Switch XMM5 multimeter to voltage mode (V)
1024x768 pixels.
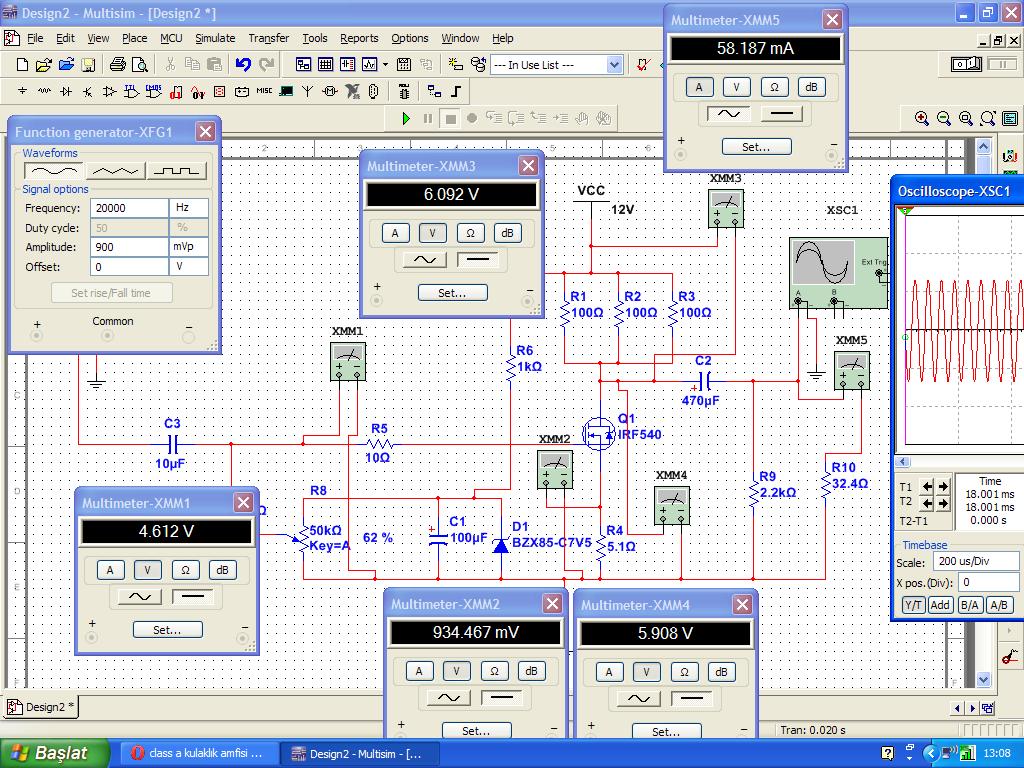737,87
